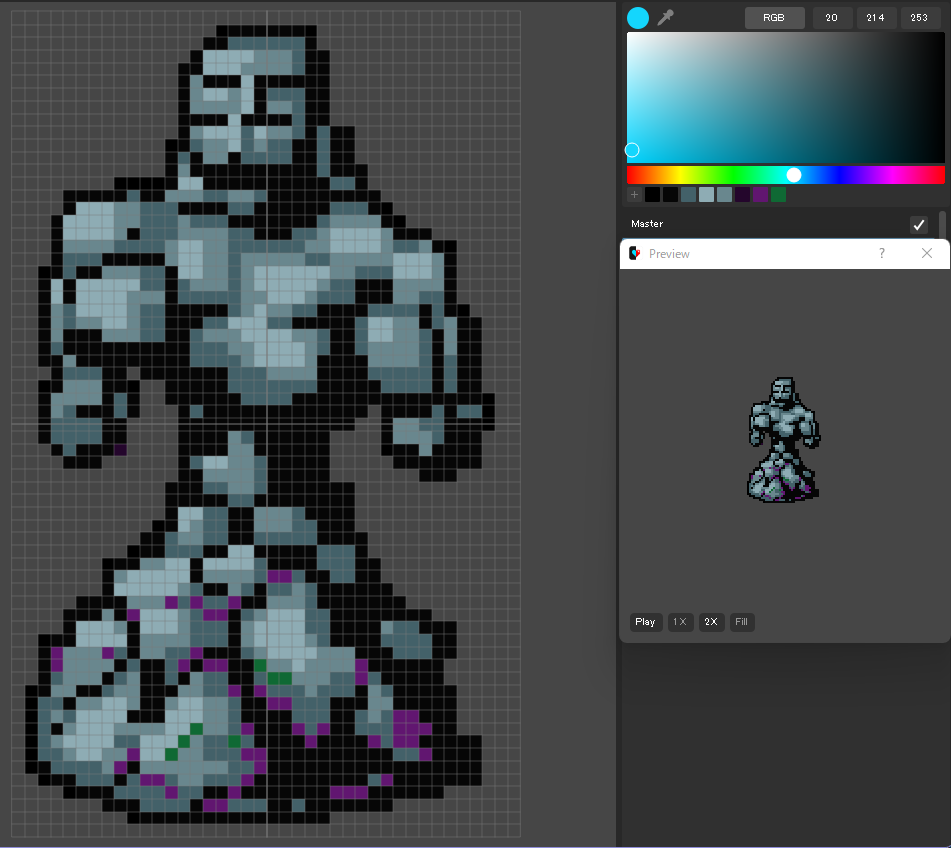Pick the medium blue-gray palette swatch
Image resolution: width=951 pixels, height=848 pixels.
pyautogui.click(x=725, y=195)
